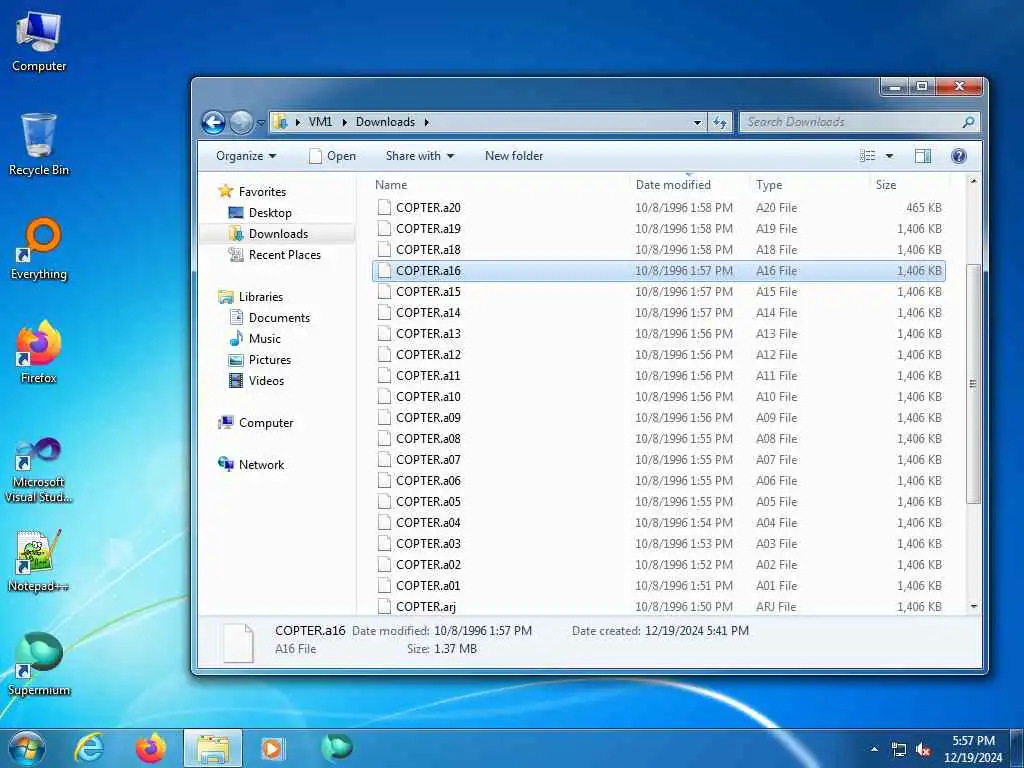Open Internet Explorer from the taskbar
This screenshot has height=768, width=1024.
coord(88,748)
